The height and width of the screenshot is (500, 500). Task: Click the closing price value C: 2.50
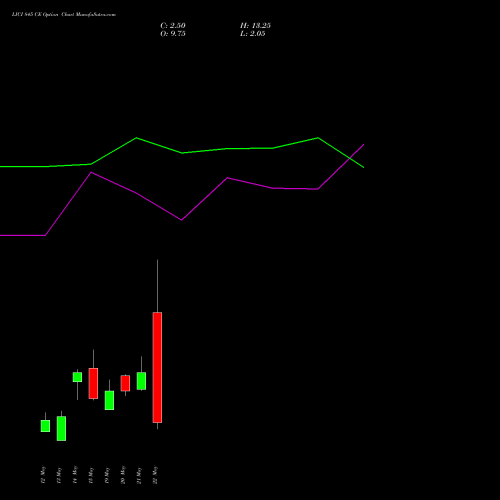coord(173,26)
